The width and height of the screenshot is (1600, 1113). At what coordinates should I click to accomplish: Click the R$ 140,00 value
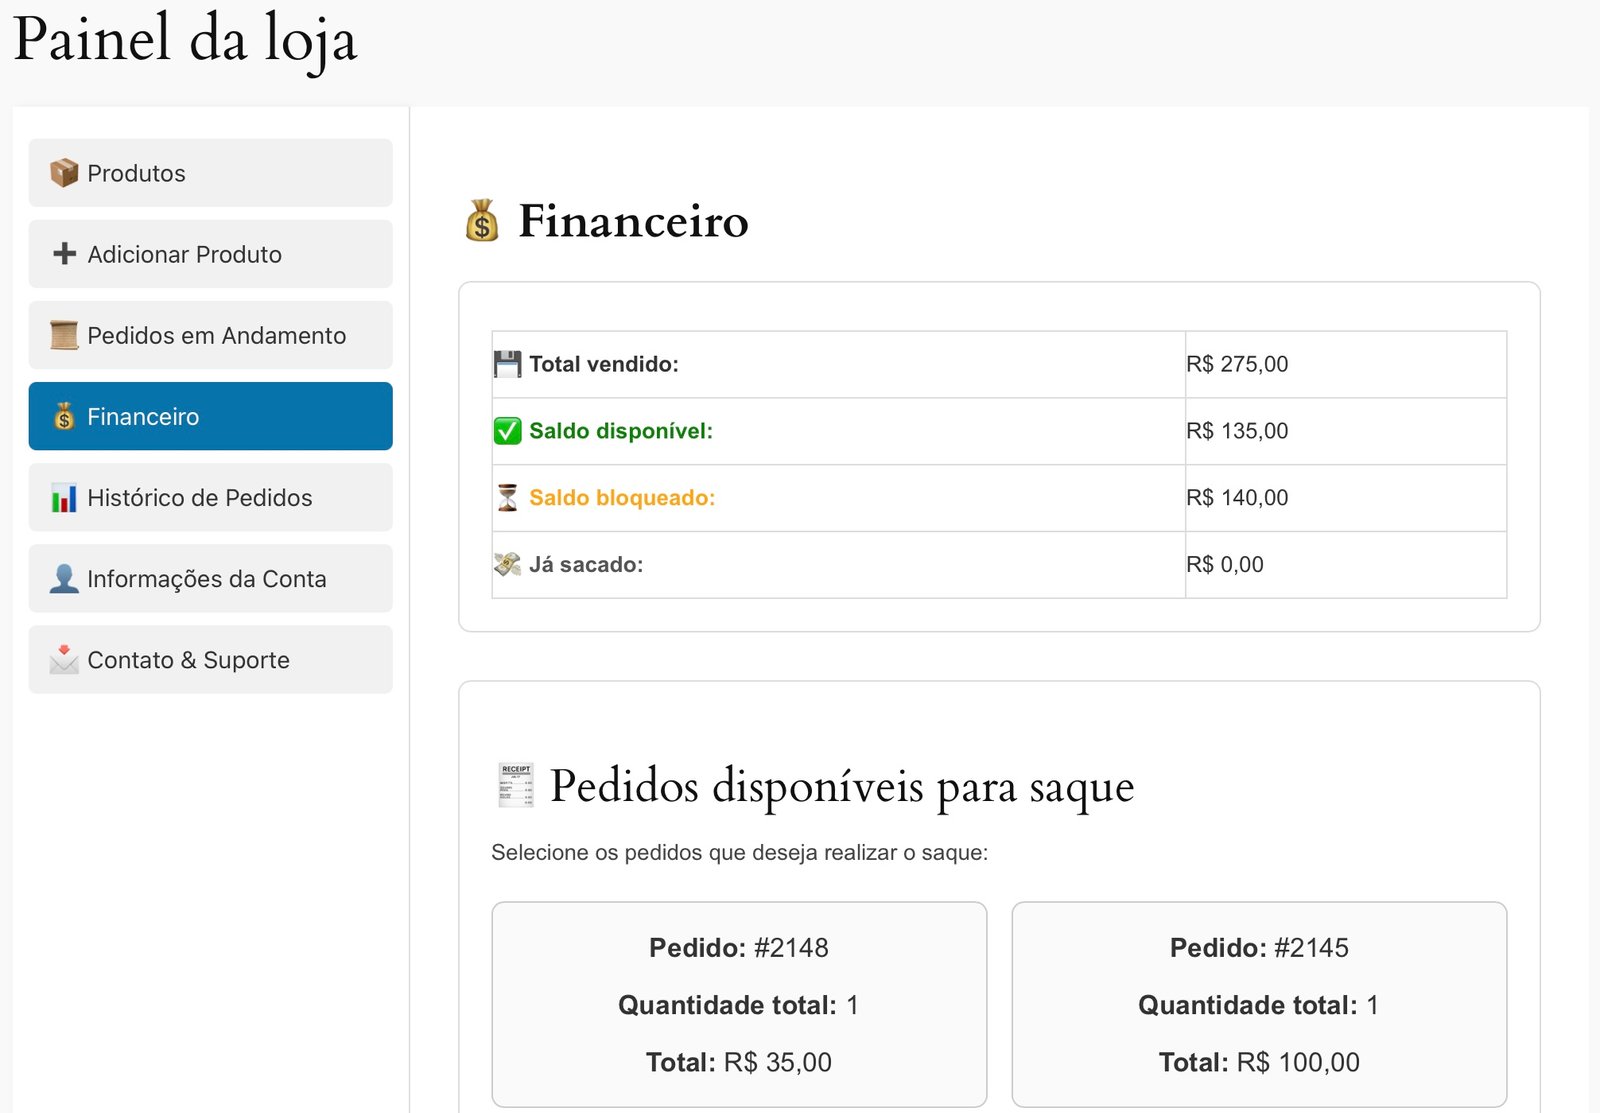1237,498
